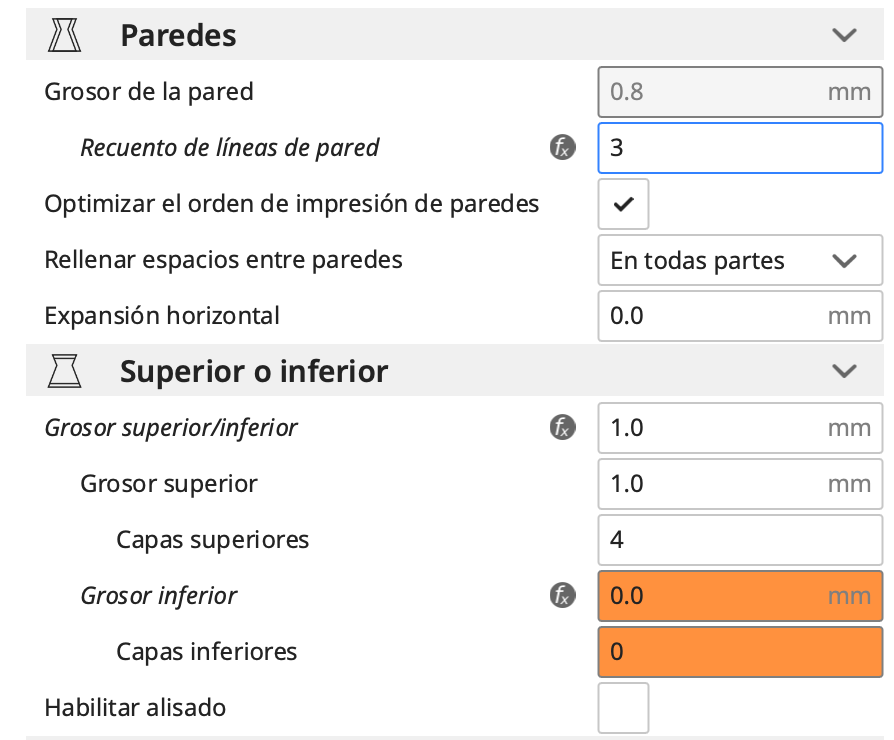Collapse the Paredes section chevron

click(x=844, y=35)
